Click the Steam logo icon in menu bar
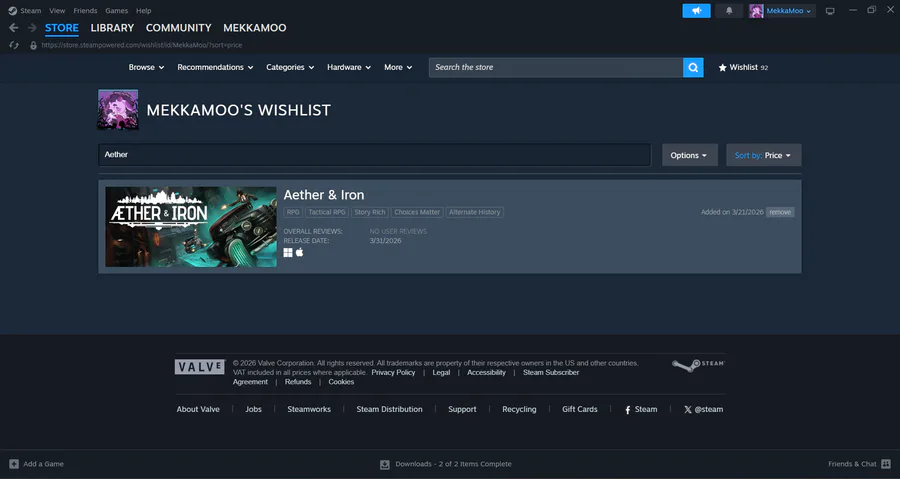Screen dimensions: 900x479 point(13,11)
